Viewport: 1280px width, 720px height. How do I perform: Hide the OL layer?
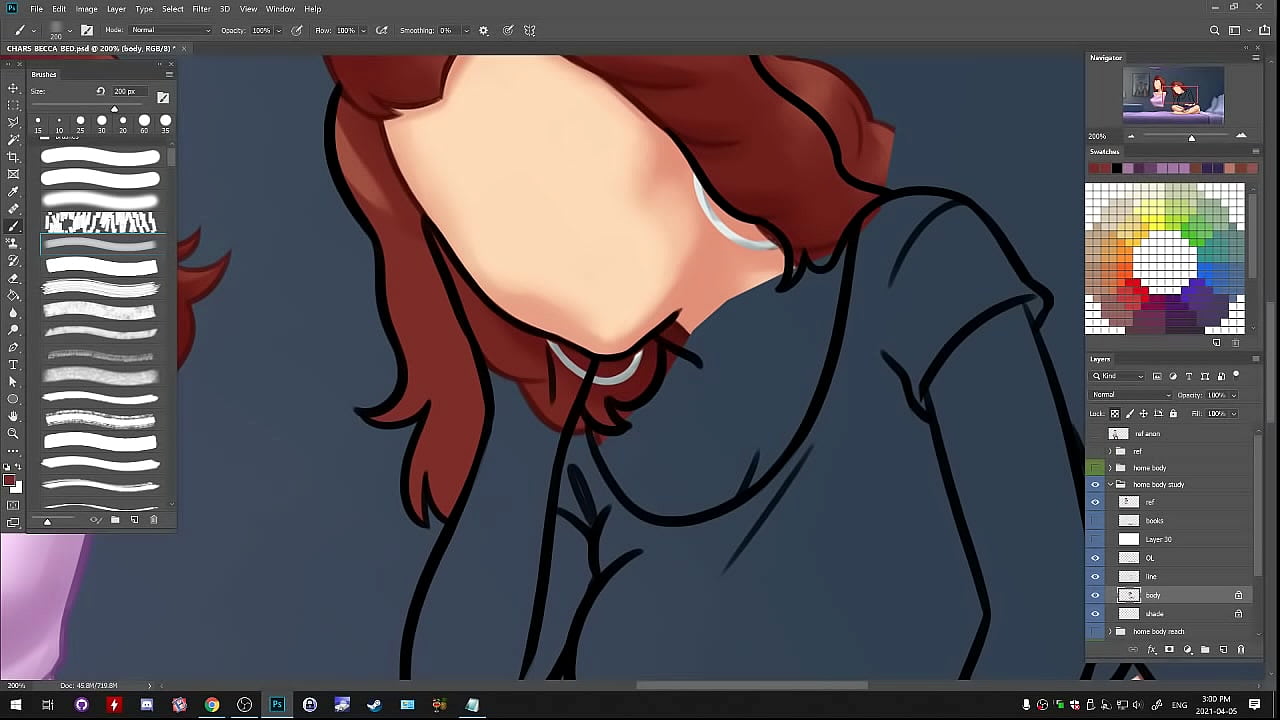coord(1095,558)
